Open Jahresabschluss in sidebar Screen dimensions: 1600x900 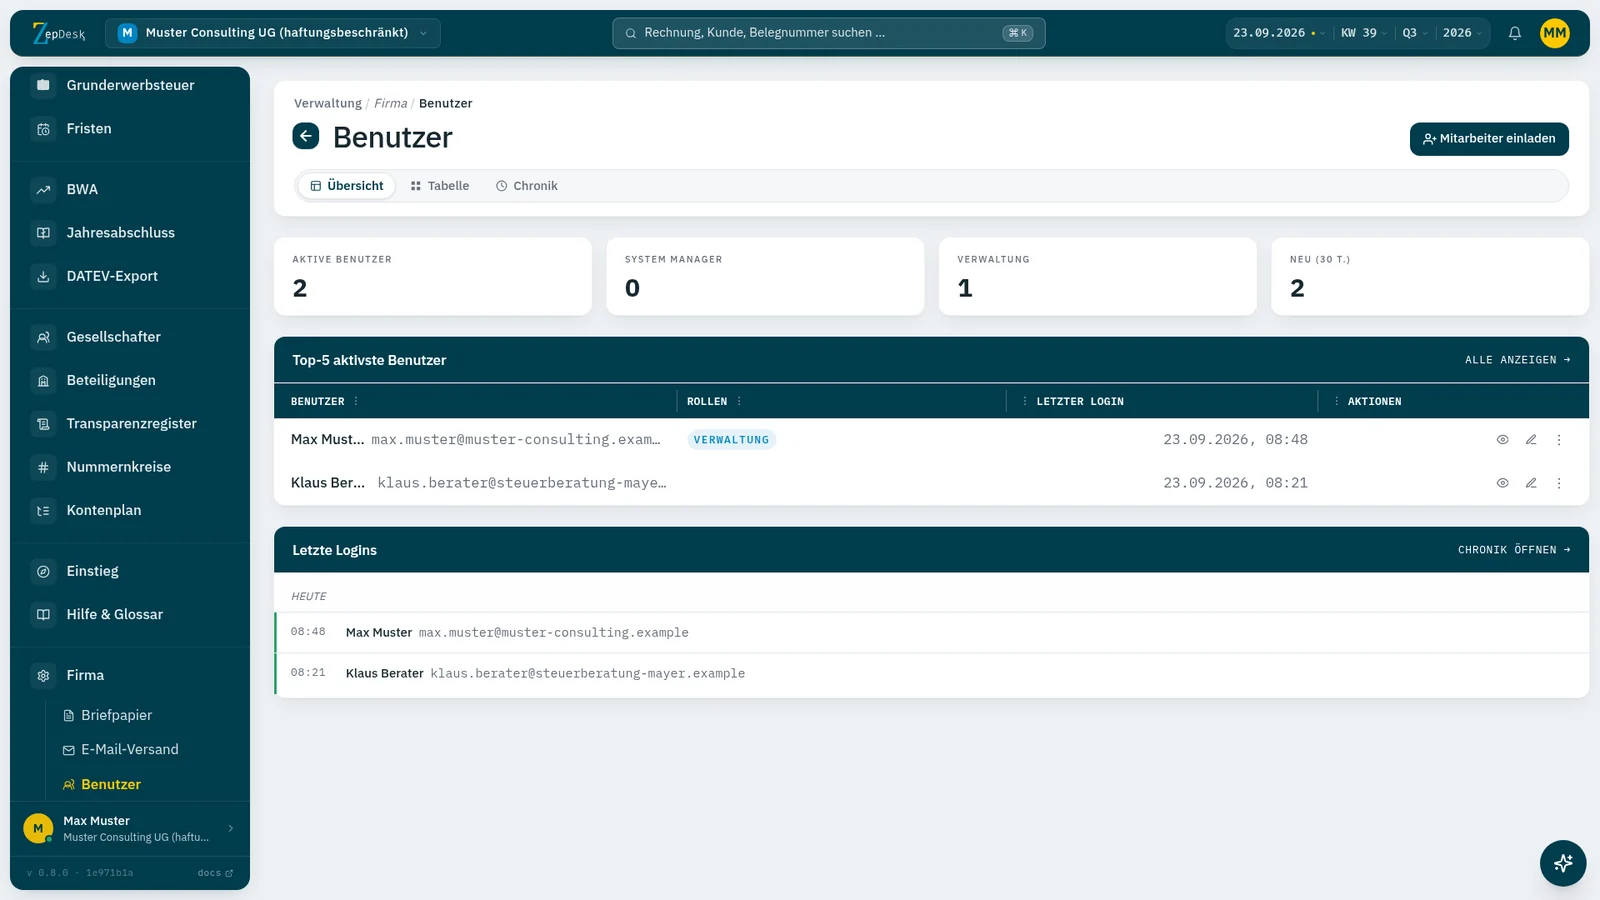(x=130, y=233)
